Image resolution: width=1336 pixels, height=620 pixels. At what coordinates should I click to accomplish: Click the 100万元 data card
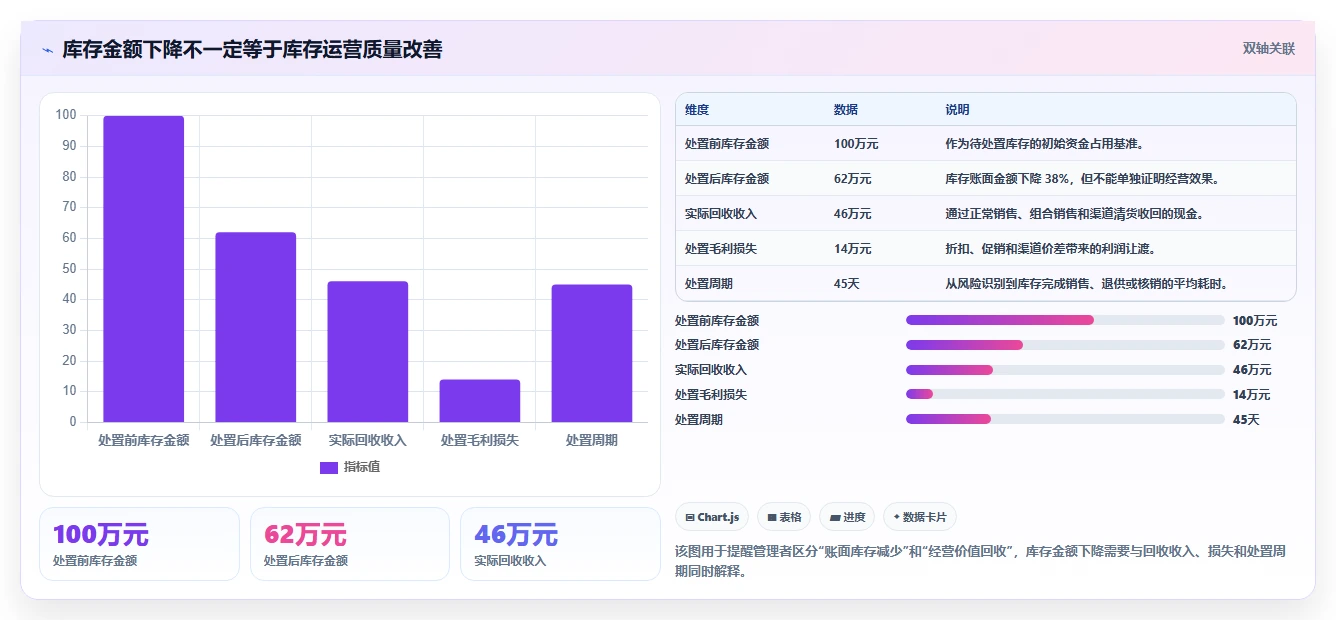(x=139, y=544)
